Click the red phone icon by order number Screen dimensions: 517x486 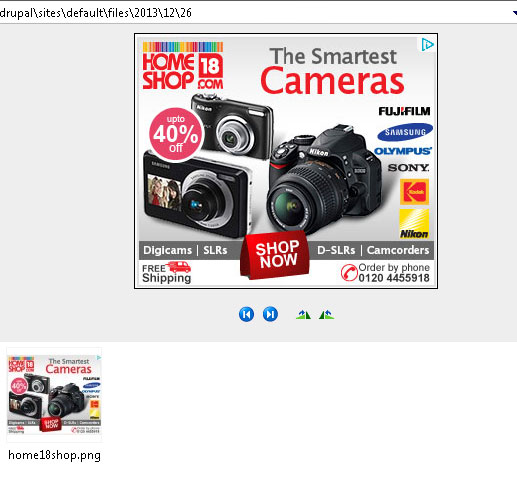tap(349, 273)
